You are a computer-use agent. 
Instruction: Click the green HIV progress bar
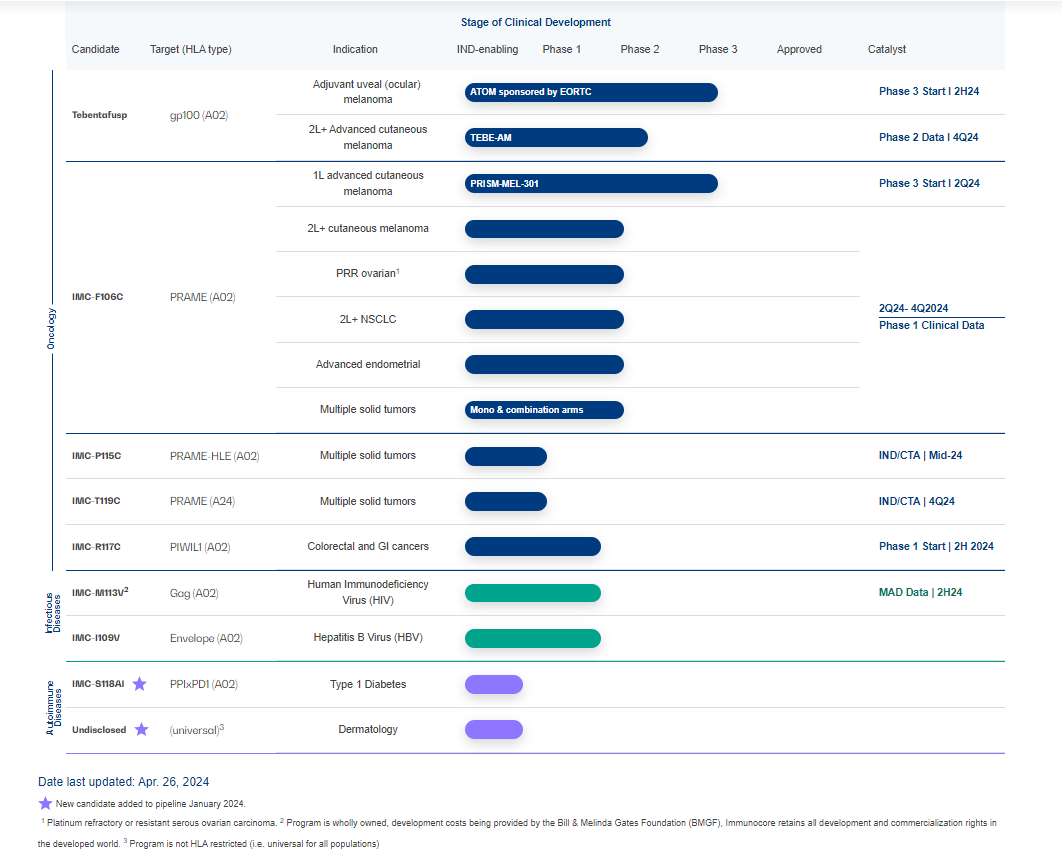tap(532, 593)
